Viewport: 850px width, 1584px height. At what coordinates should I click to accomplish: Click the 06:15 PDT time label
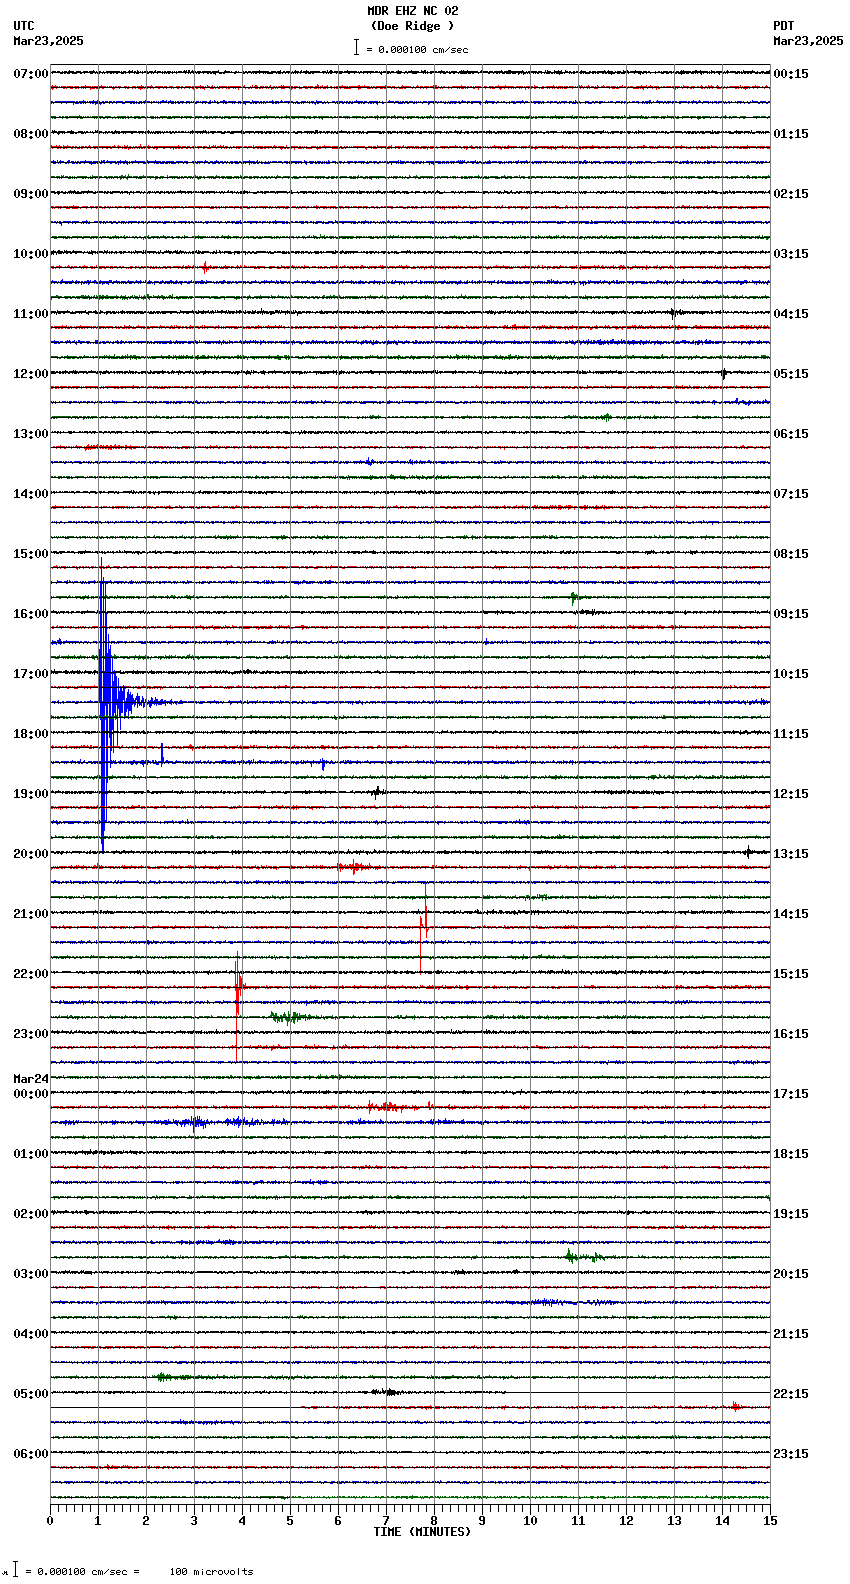[791, 434]
